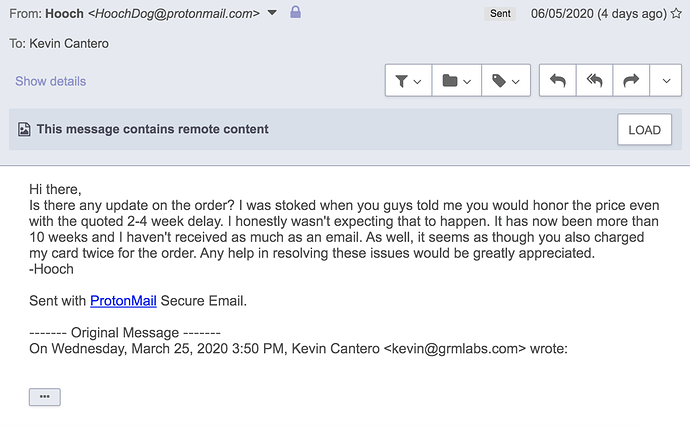
Task: Click the purple encryption lock icon
Action: point(294,13)
